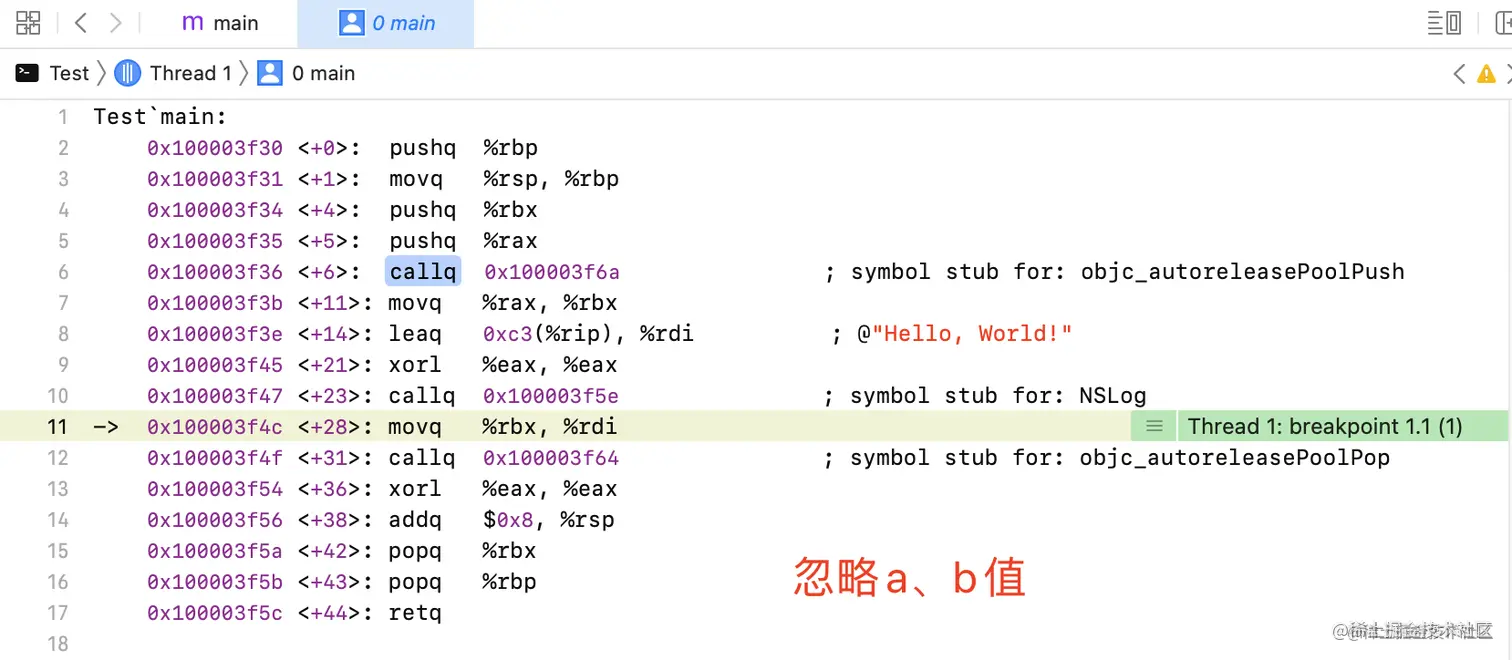Click the Thread 1: breakpoint 1.1 (1) annotation

(1325, 426)
